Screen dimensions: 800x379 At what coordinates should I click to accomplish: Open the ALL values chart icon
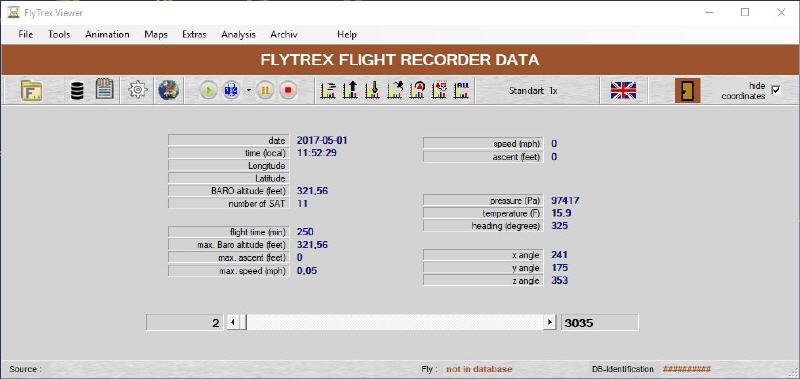[462, 90]
